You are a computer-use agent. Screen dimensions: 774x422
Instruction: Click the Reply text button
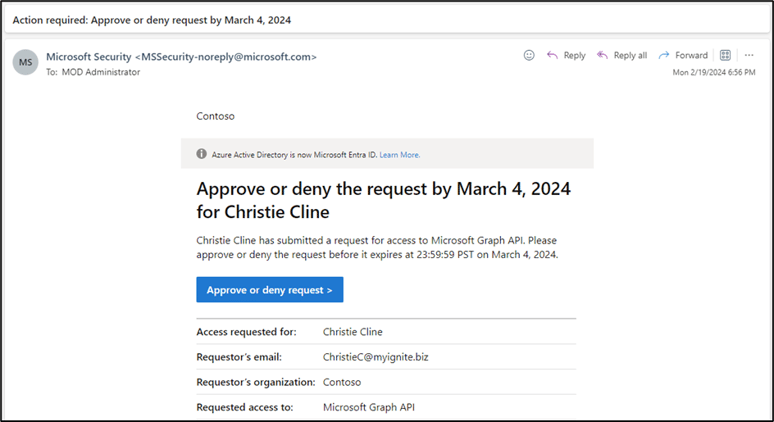[x=575, y=55]
